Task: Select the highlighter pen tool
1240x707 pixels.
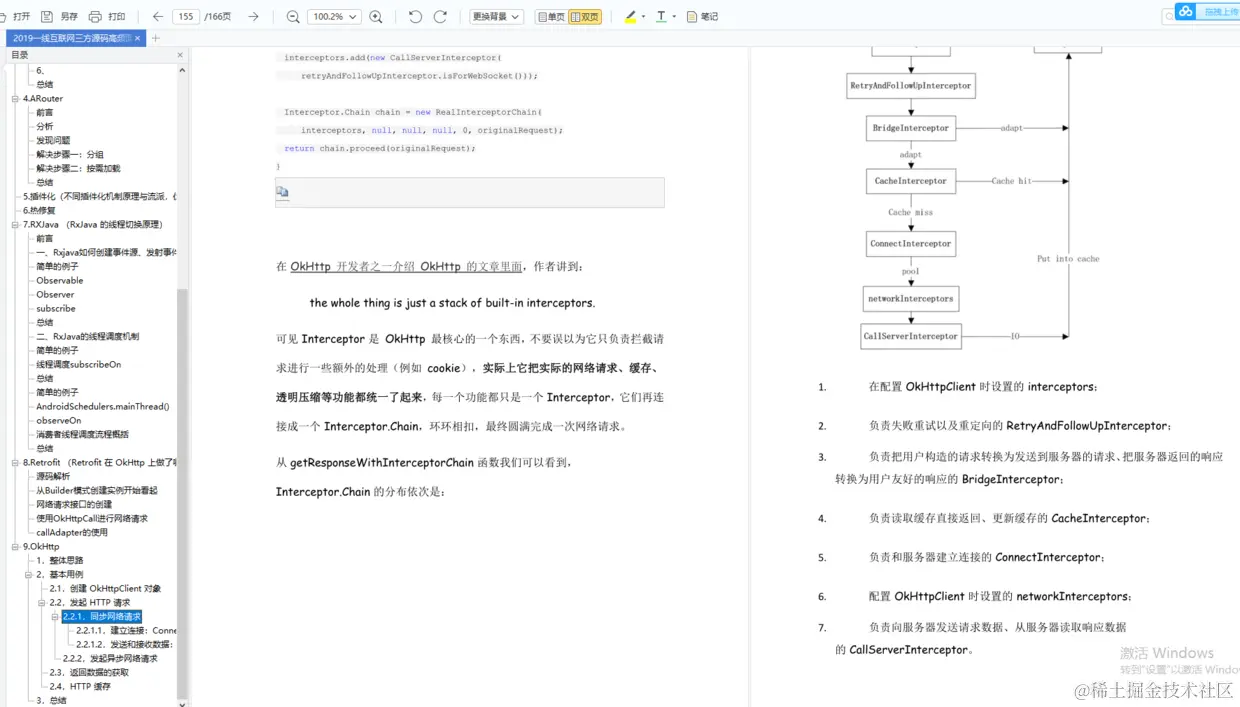Action: point(630,17)
